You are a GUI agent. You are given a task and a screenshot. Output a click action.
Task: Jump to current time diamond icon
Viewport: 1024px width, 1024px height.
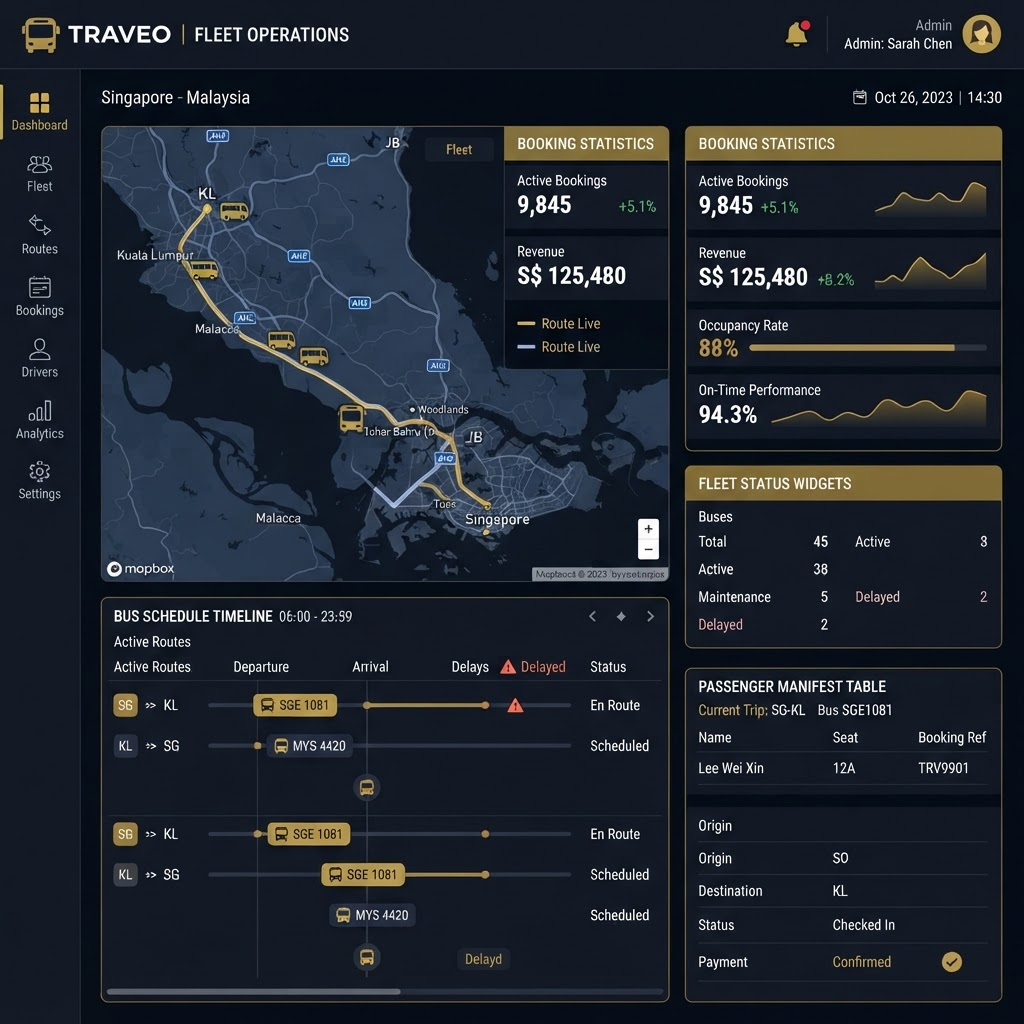tap(621, 616)
